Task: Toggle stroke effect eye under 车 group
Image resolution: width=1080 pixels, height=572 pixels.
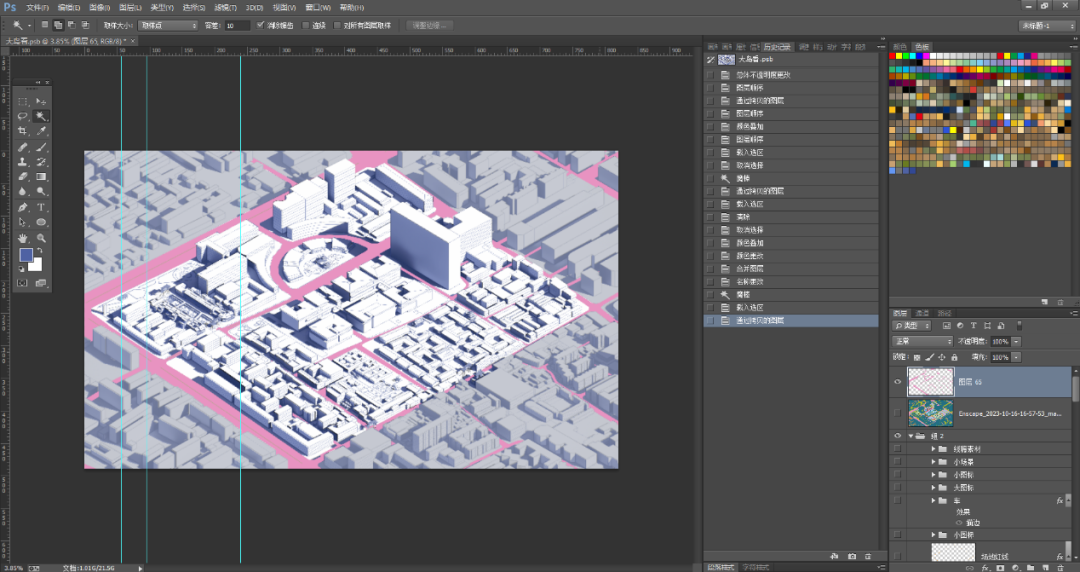Action: (959, 523)
